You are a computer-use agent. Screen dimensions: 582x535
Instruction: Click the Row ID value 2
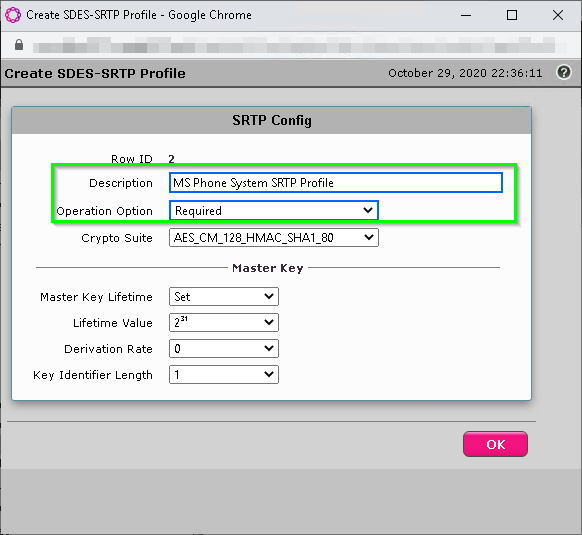tap(171, 159)
